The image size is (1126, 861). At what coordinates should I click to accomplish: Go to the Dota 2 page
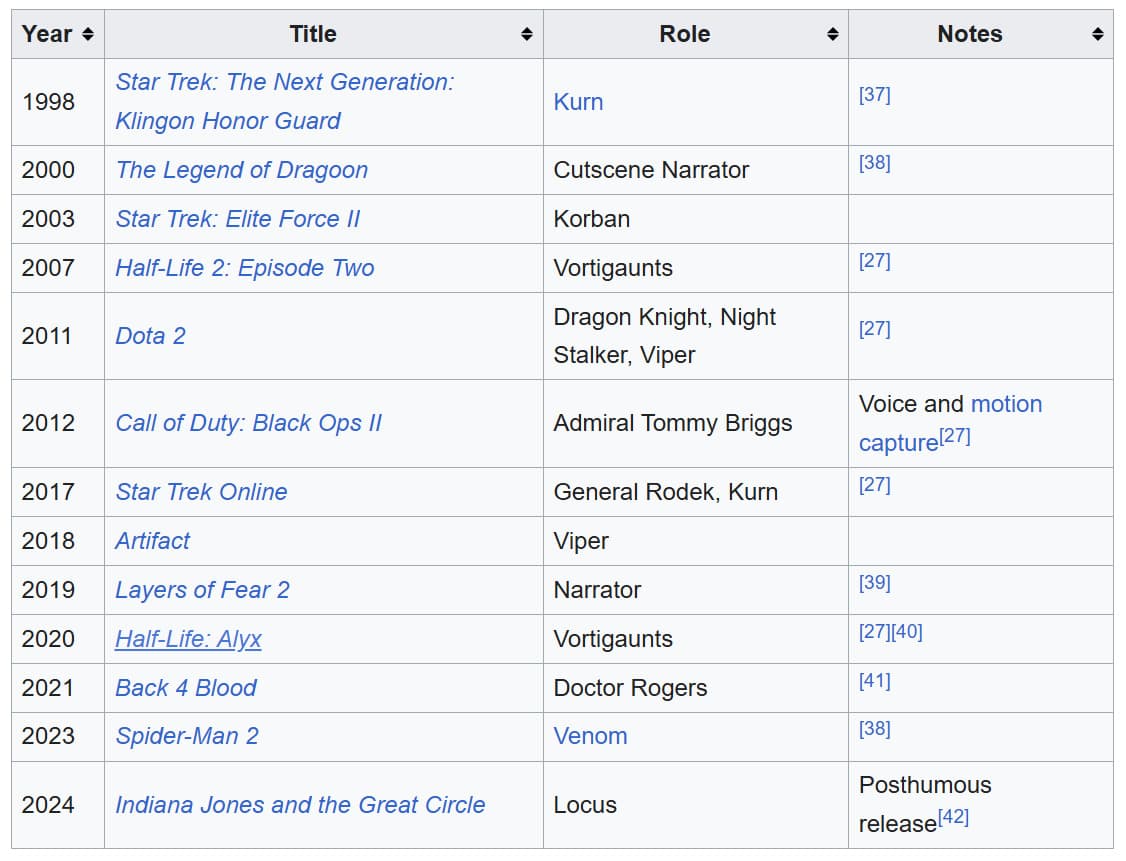[x=150, y=336]
